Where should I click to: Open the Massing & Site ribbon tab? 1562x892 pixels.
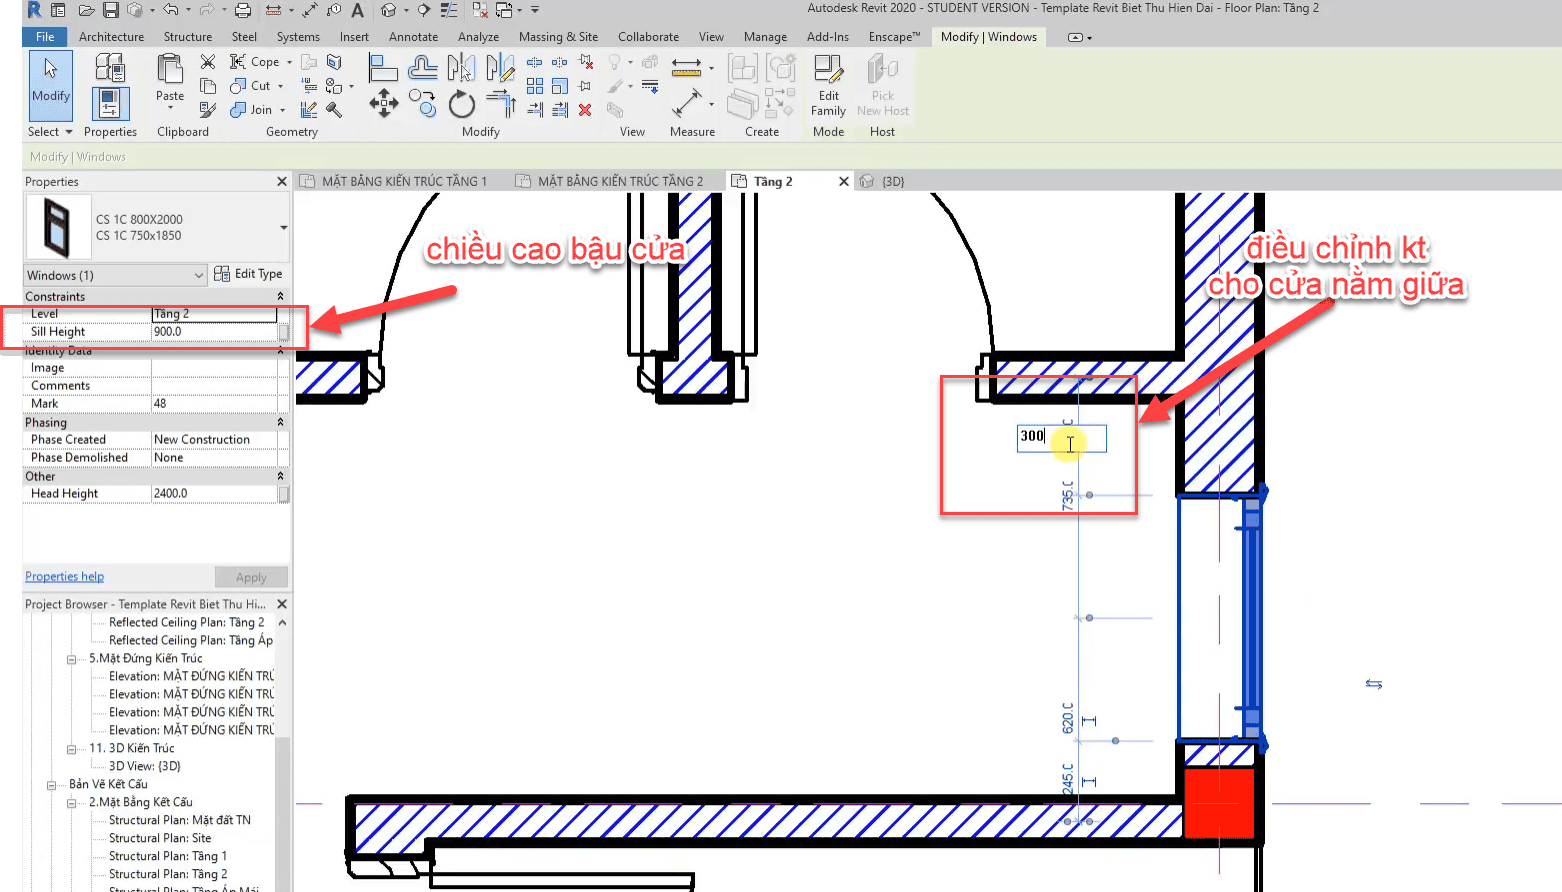[x=558, y=37]
